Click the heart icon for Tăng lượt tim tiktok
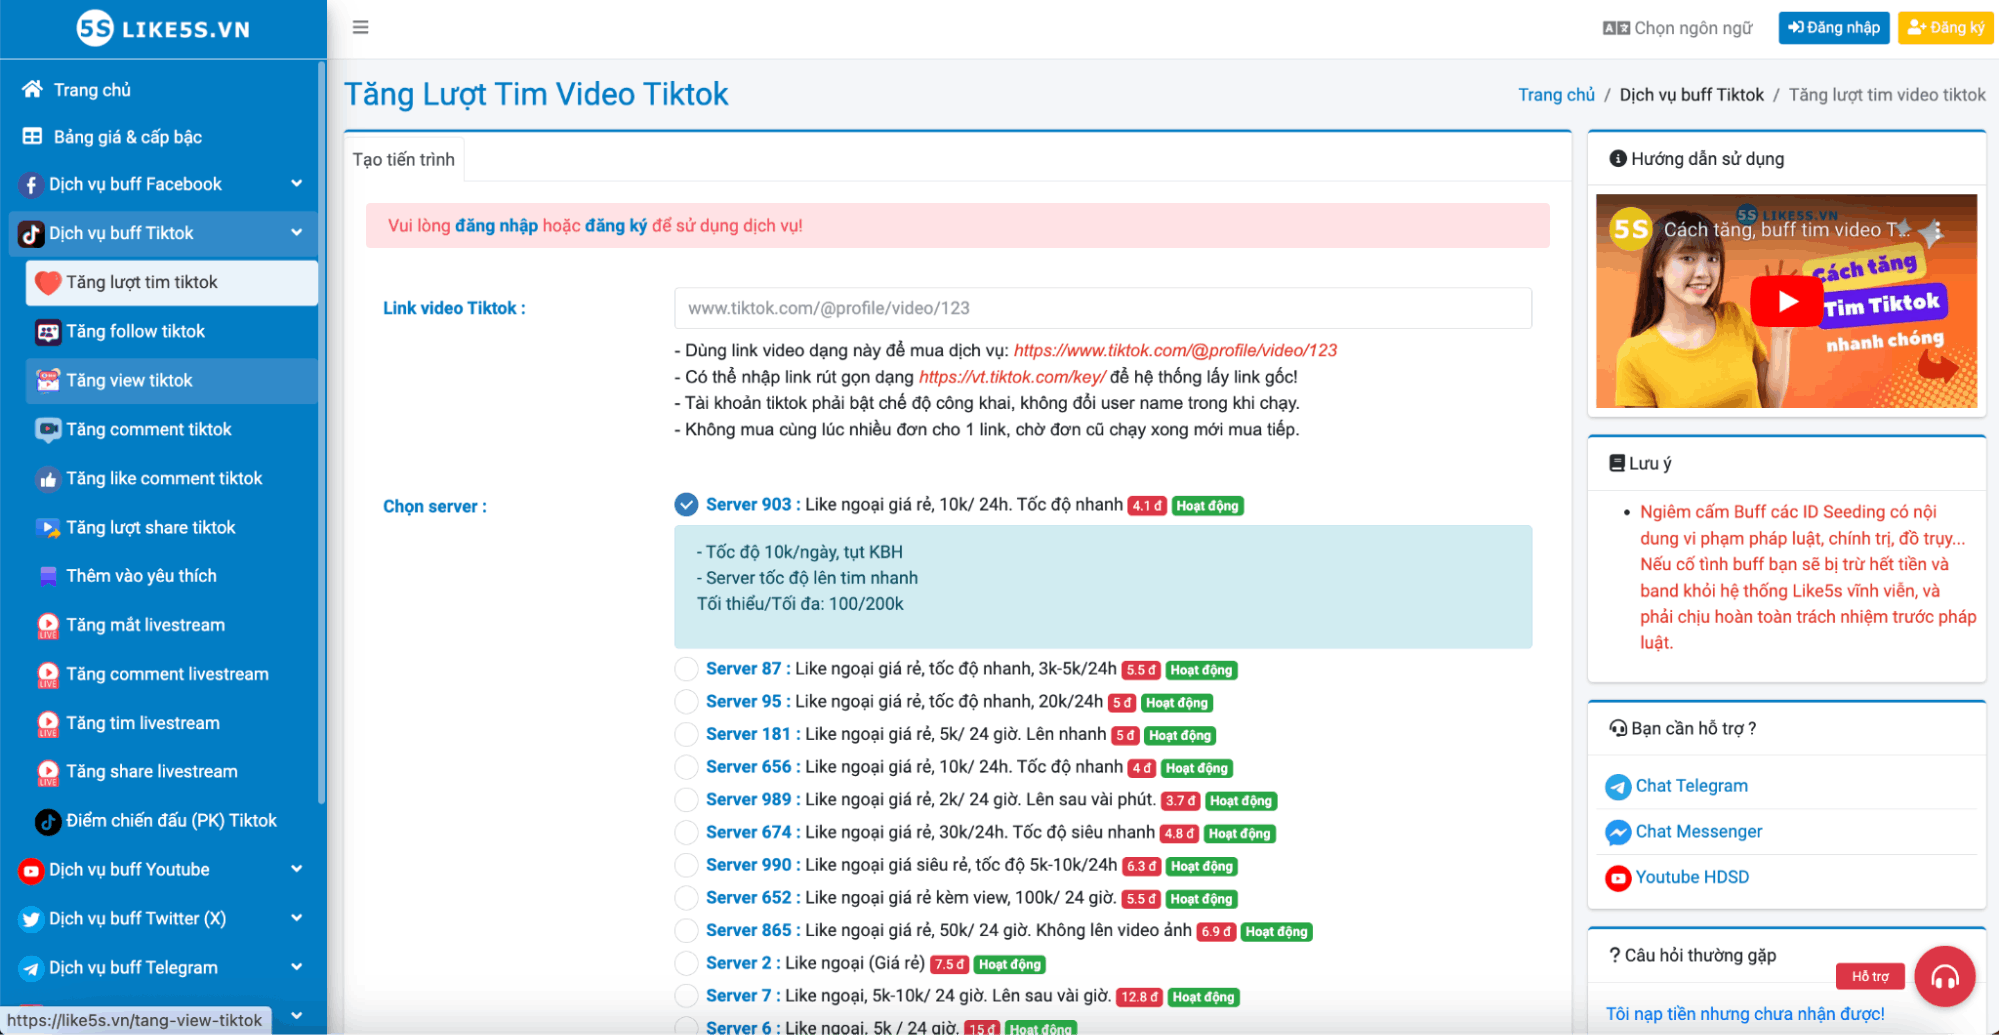 [x=47, y=283]
